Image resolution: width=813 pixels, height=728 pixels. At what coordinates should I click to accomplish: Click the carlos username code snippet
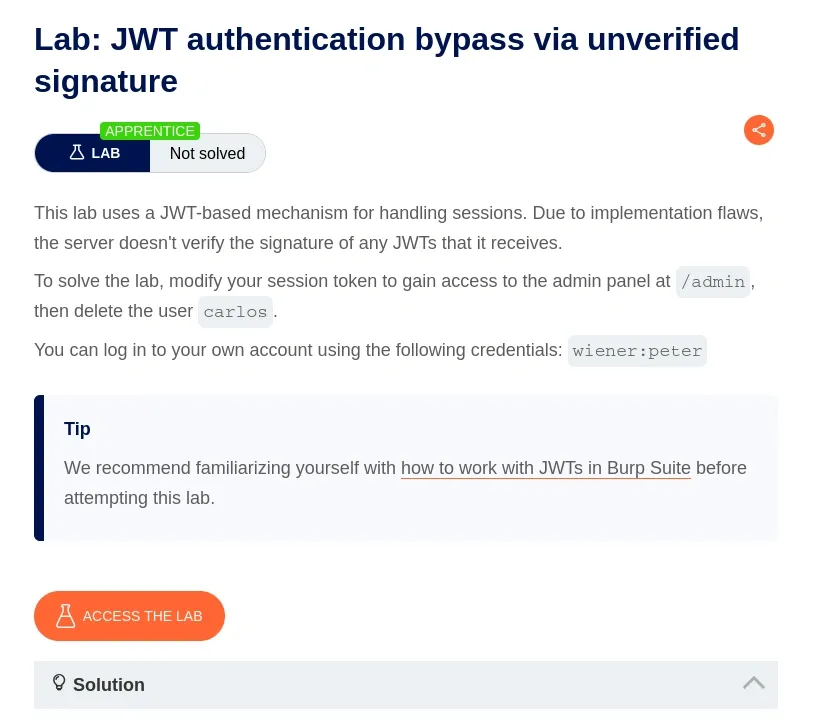click(x=235, y=312)
